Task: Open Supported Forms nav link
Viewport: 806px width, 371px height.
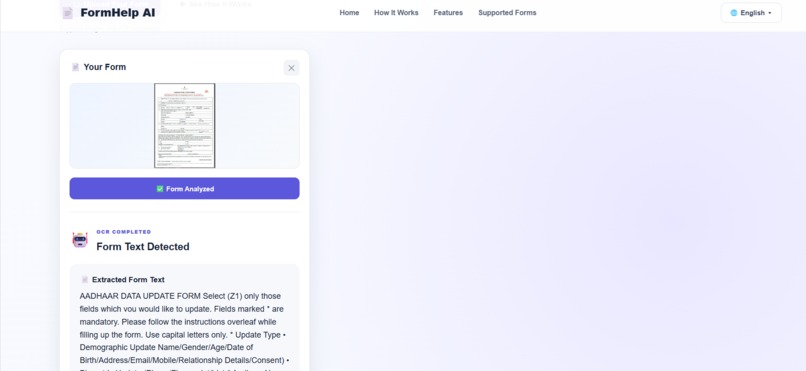Action: (507, 13)
